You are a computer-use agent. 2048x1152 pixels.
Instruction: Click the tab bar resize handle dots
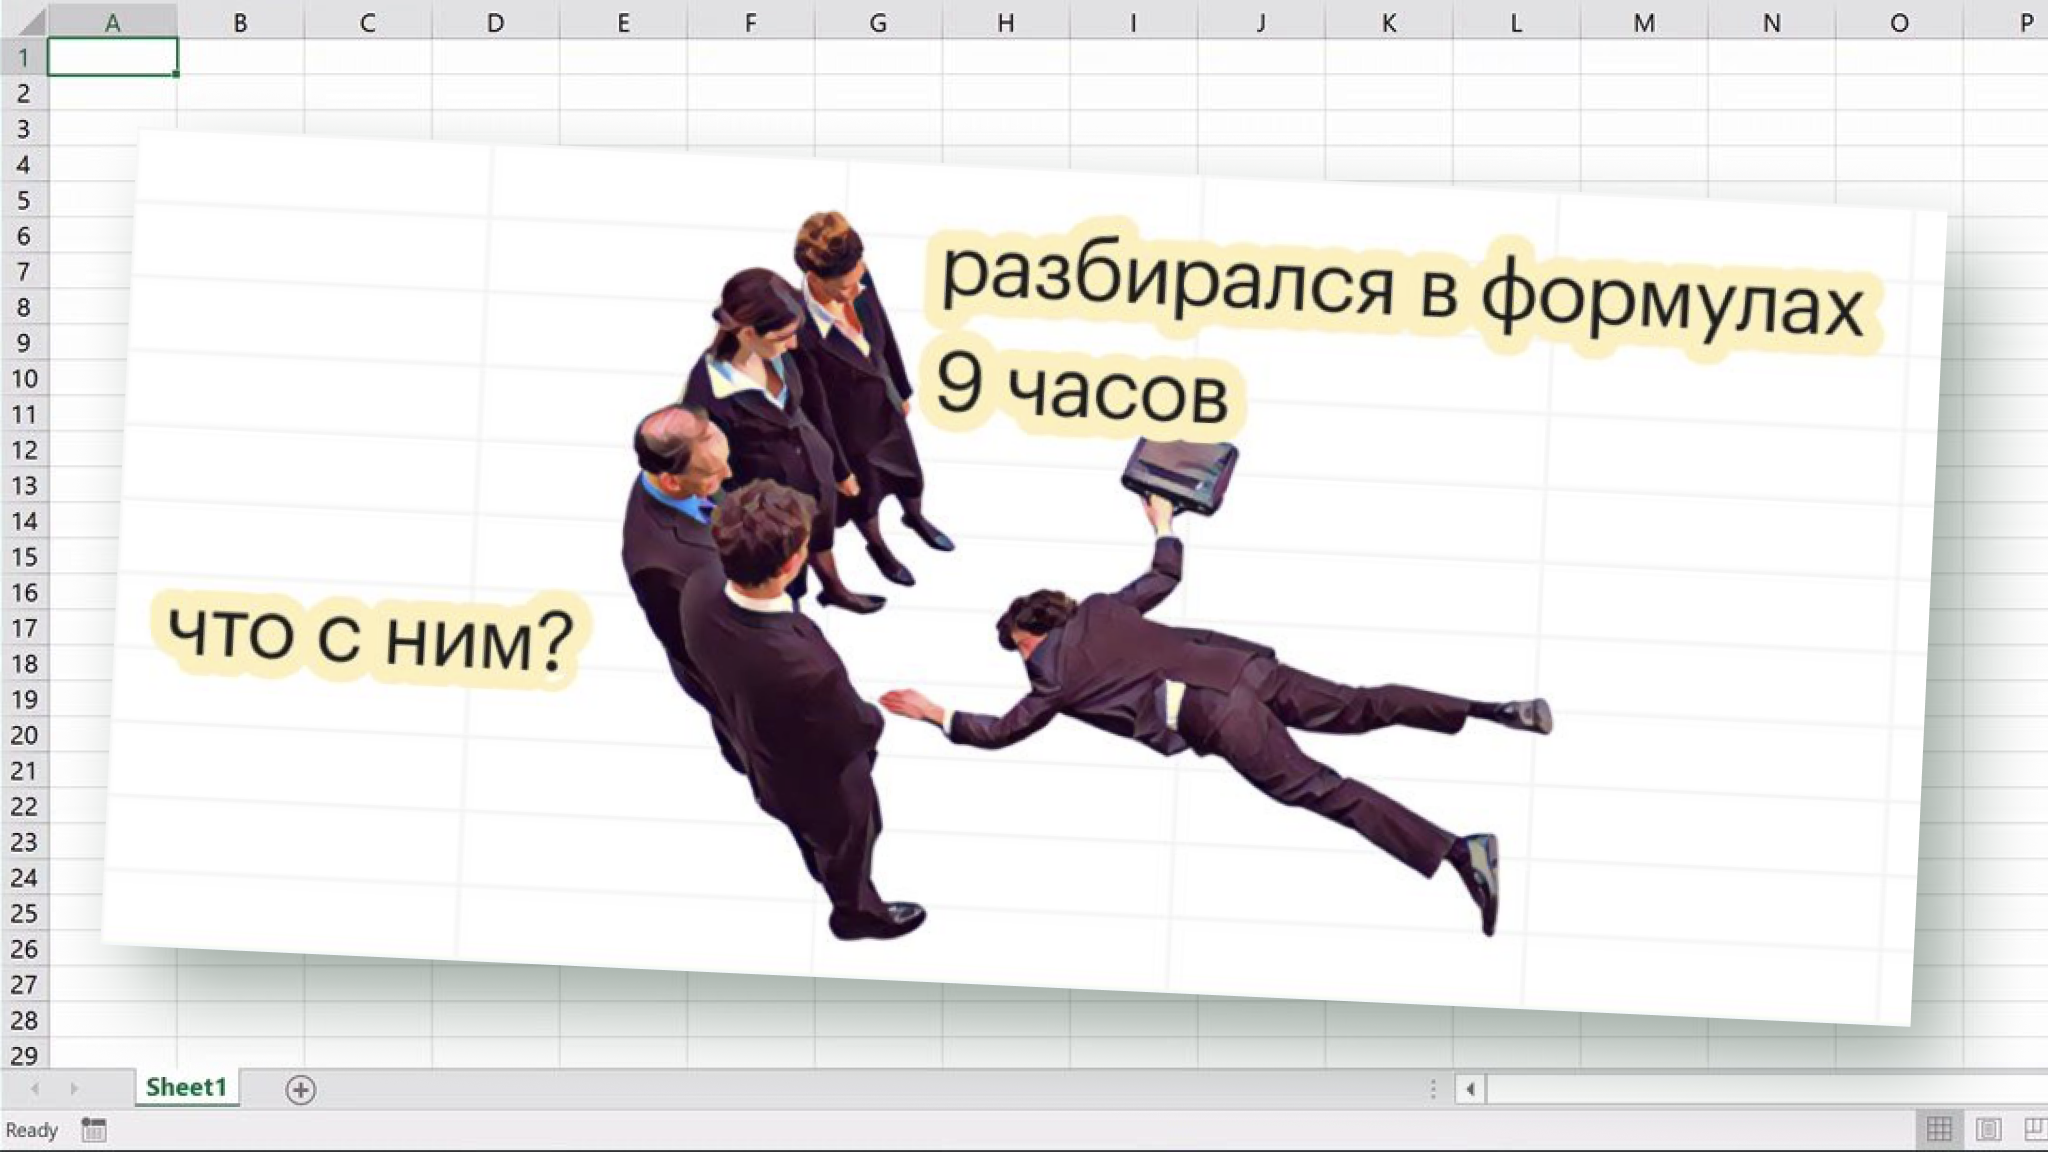1433,1089
